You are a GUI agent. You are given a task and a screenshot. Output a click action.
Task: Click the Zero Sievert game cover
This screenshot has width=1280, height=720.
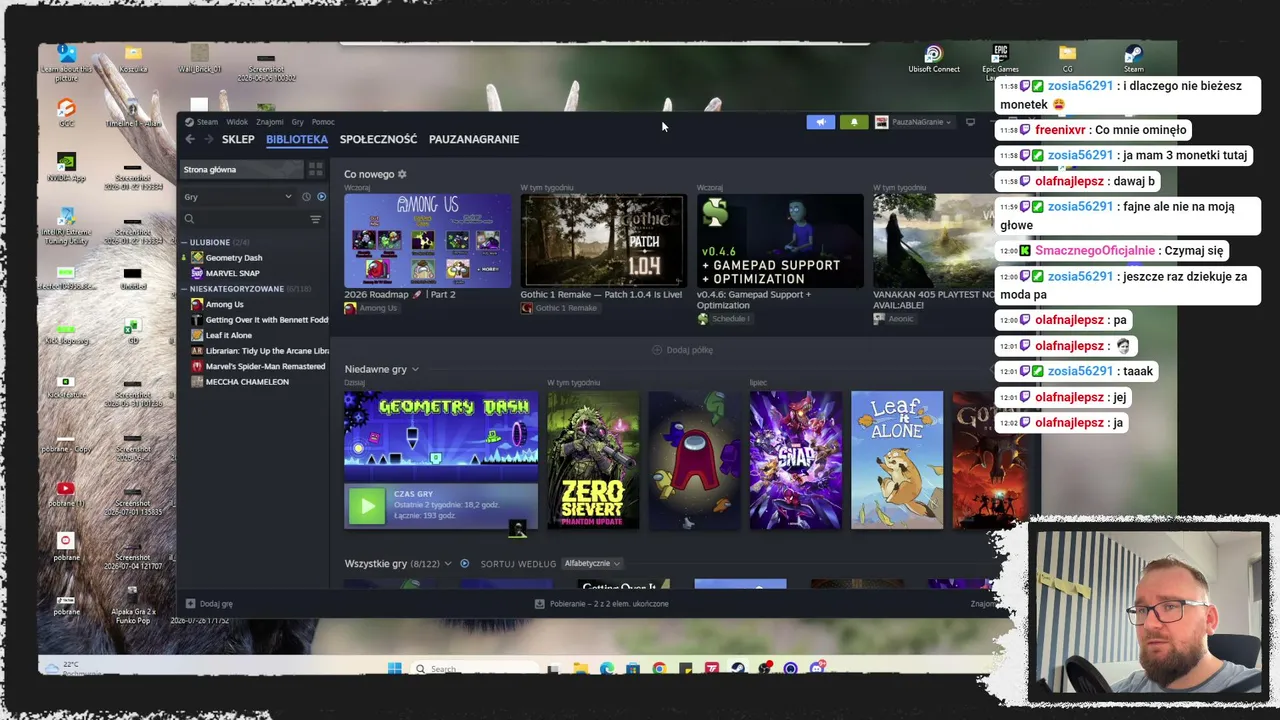pos(593,460)
